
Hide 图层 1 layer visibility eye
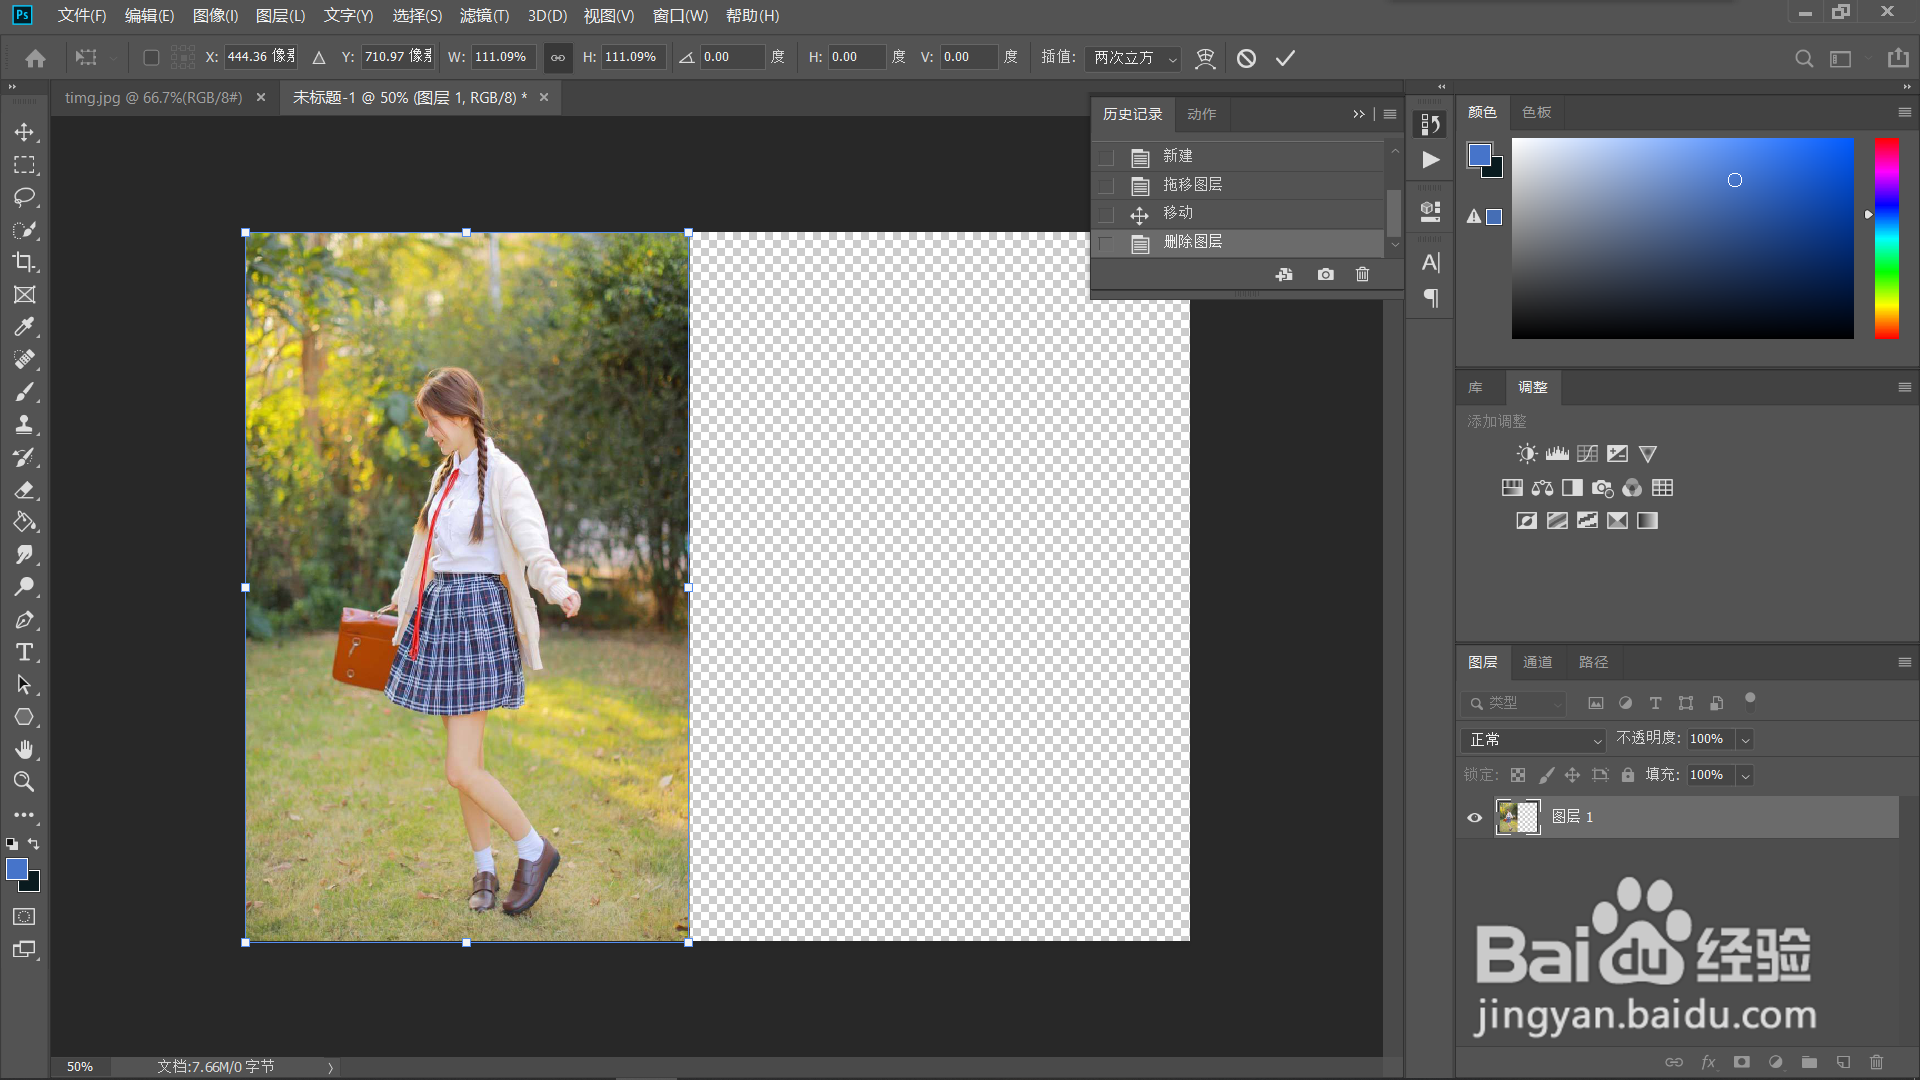(1474, 817)
